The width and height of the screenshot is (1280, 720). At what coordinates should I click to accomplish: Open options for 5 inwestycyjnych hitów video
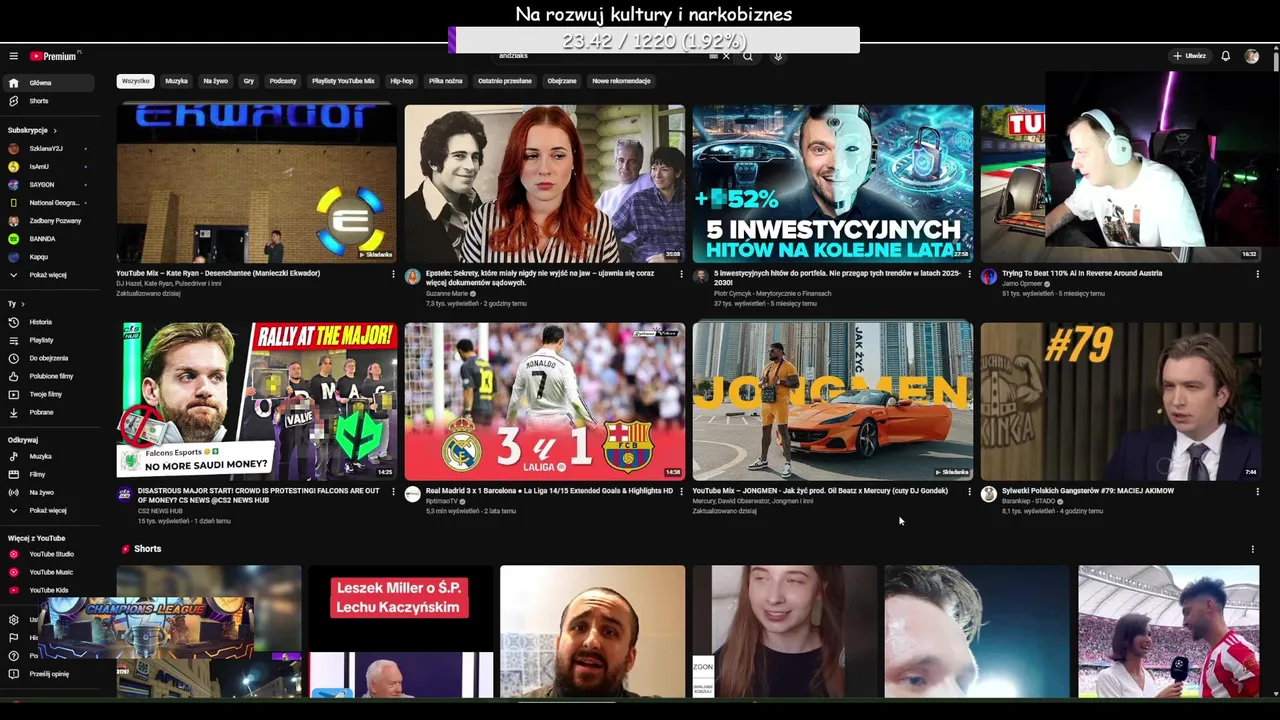[969, 274]
